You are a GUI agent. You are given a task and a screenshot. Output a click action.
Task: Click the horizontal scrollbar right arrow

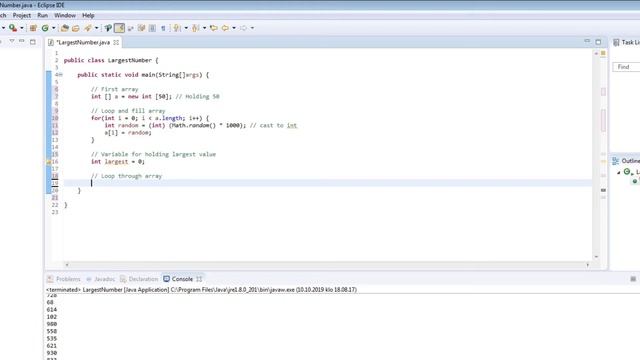pos(588,265)
